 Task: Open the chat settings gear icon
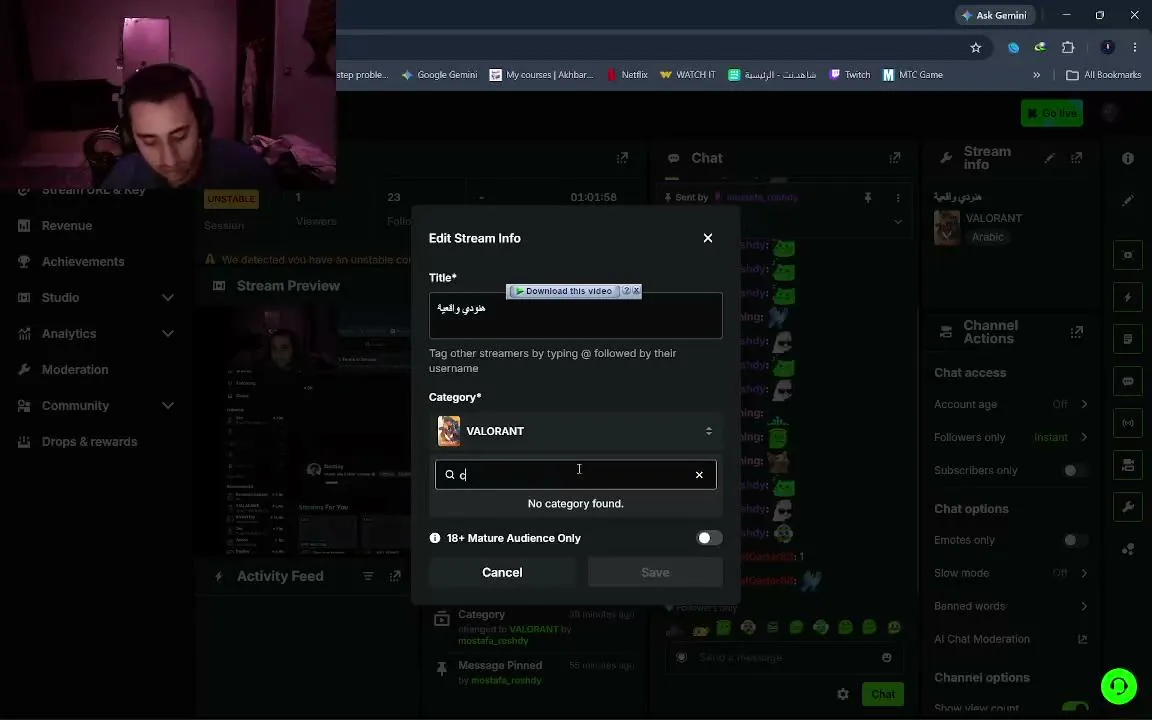pyautogui.click(x=843, y=694)
